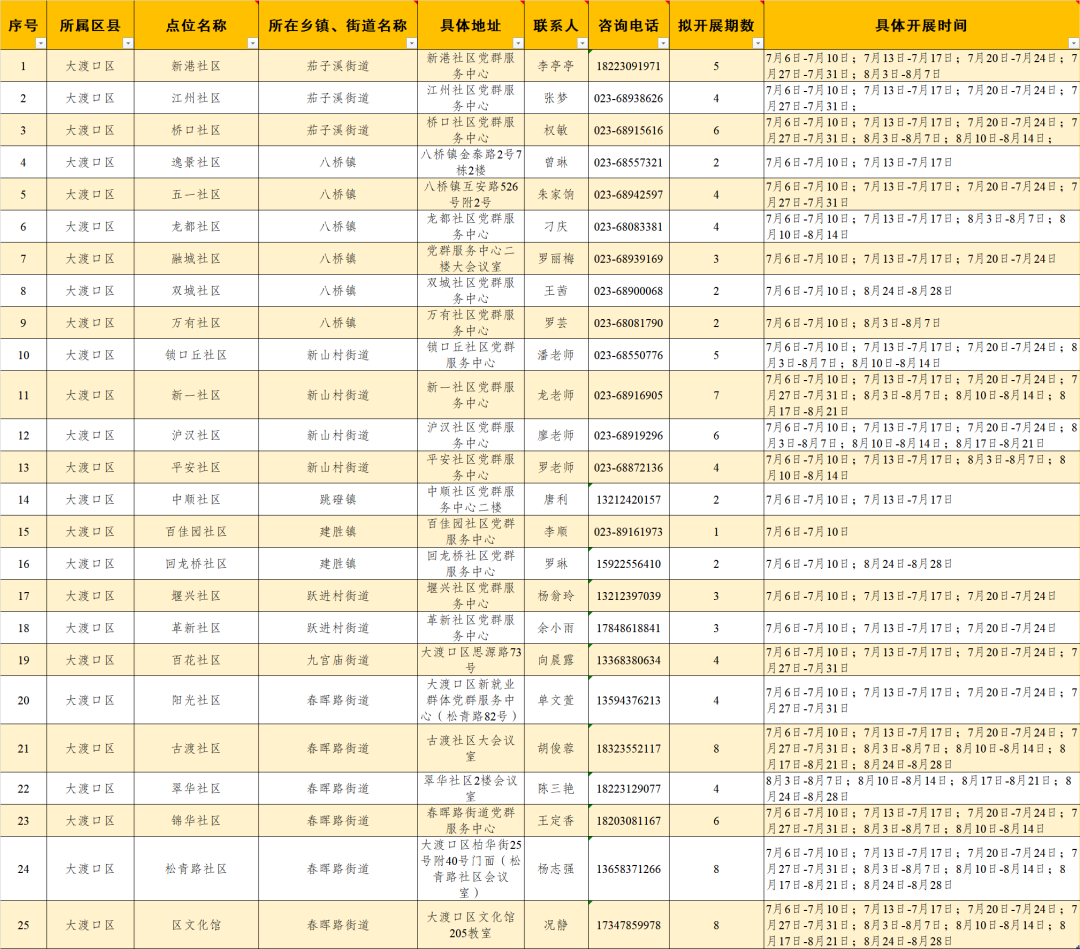
Task: Select the 跳磴镇 town cell
Action: (338, 500)
